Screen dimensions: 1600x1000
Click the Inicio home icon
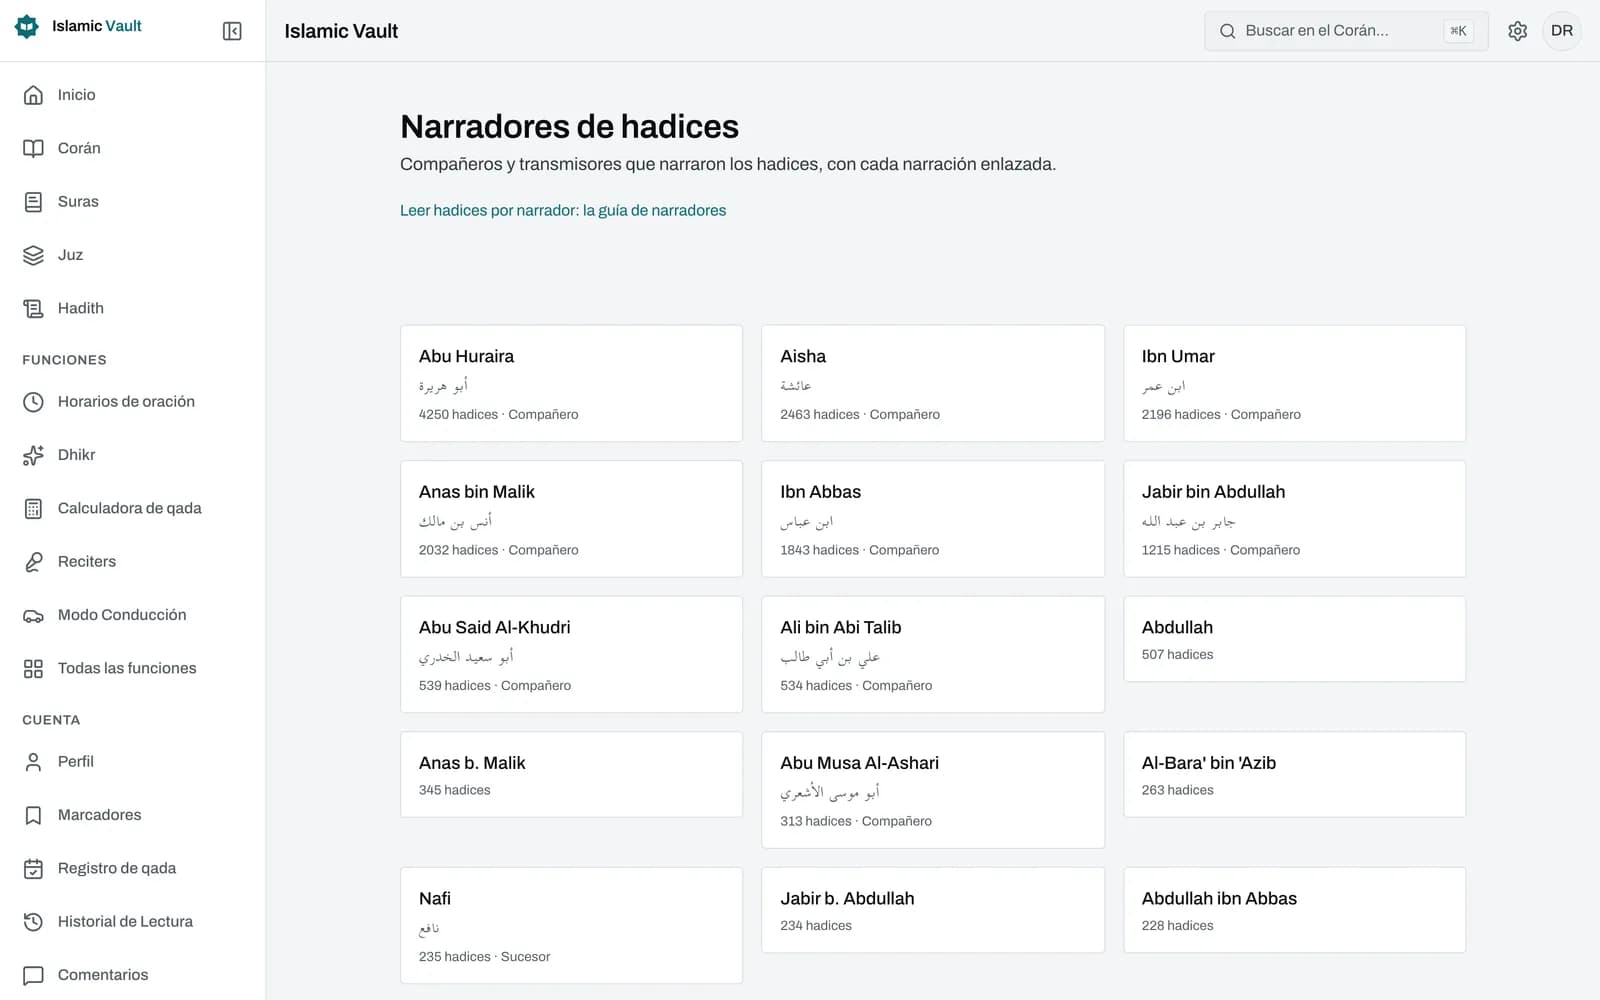33,95
